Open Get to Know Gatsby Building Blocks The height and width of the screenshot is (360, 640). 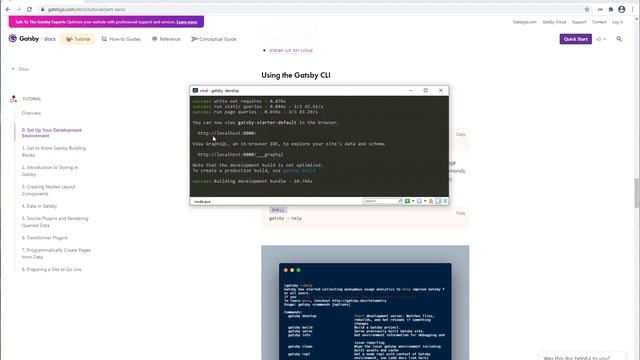click(54, 151)
